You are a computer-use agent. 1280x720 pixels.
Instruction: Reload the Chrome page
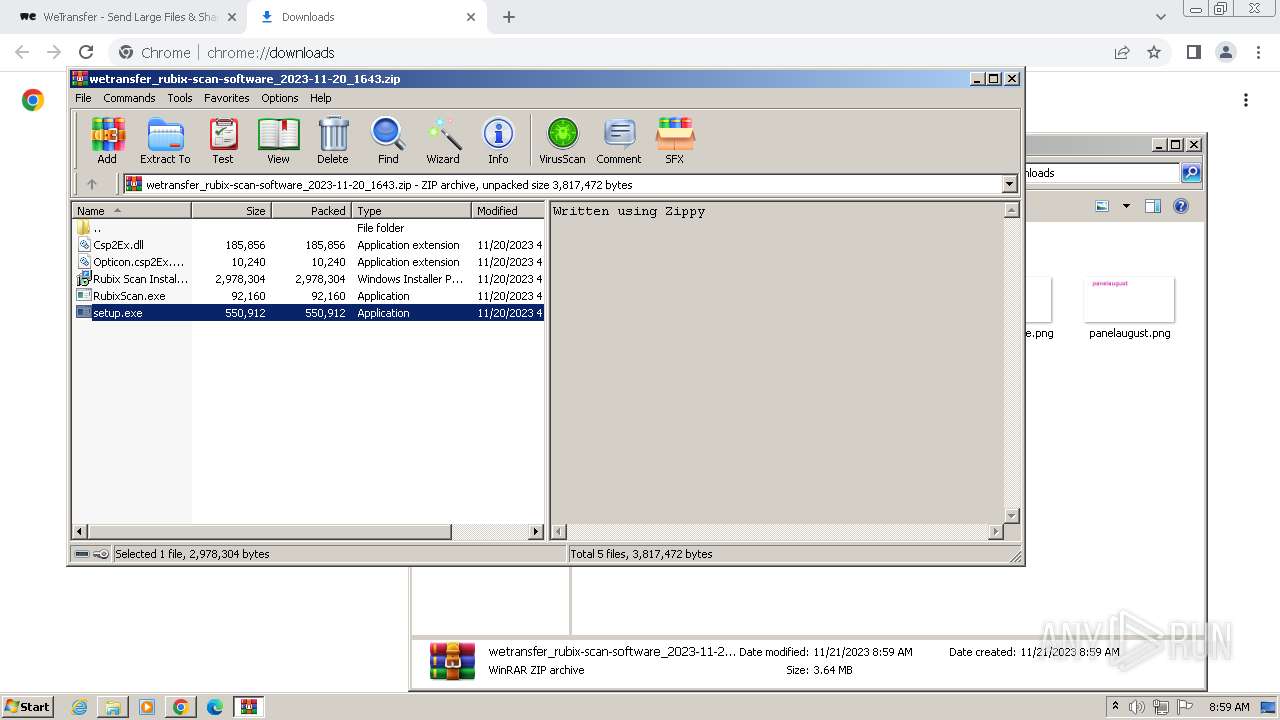[x=86, y=52]
